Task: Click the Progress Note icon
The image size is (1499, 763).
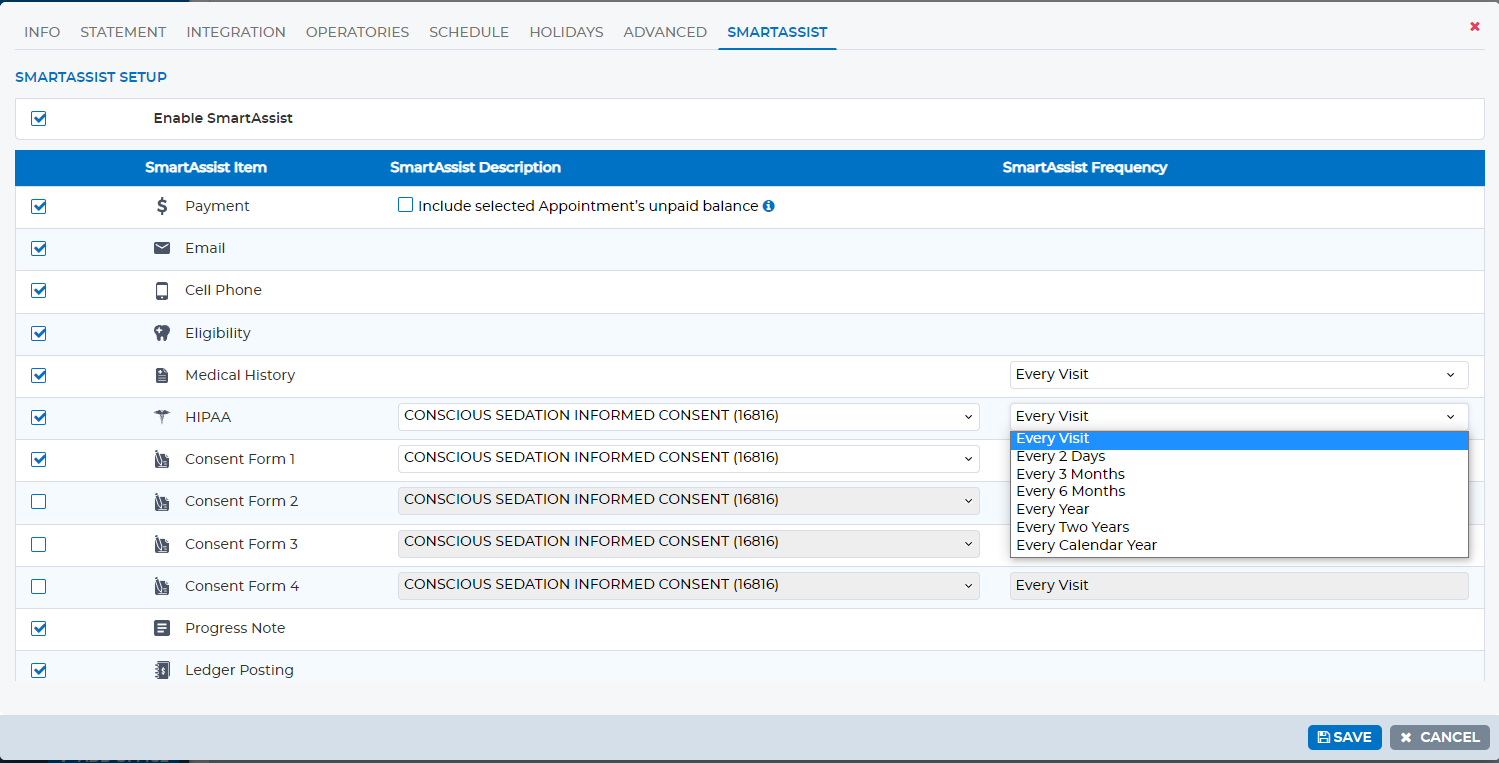Action: coord(162,628)
